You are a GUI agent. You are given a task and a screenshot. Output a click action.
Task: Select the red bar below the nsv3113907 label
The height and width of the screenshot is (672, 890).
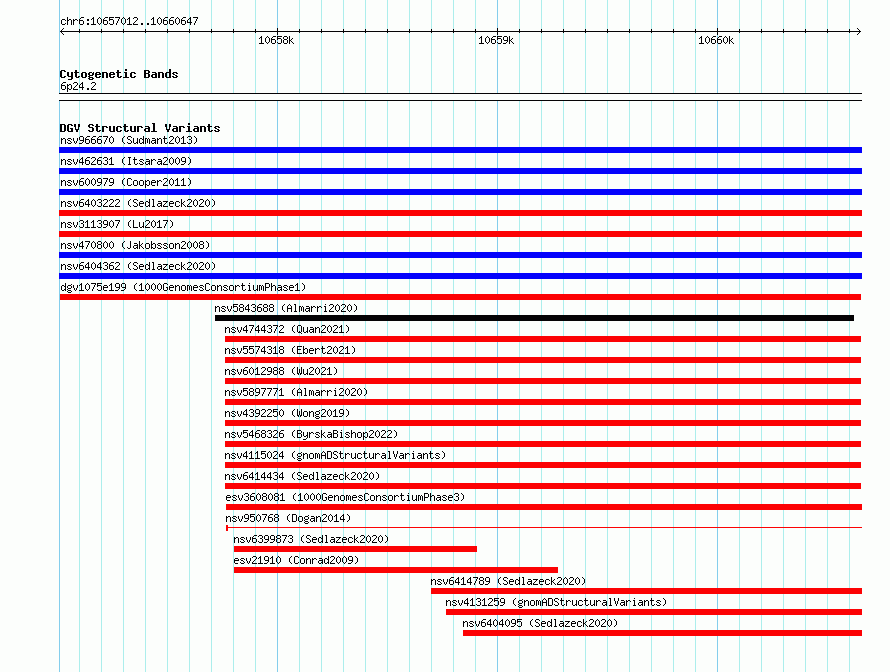click(x=460, y=234)
